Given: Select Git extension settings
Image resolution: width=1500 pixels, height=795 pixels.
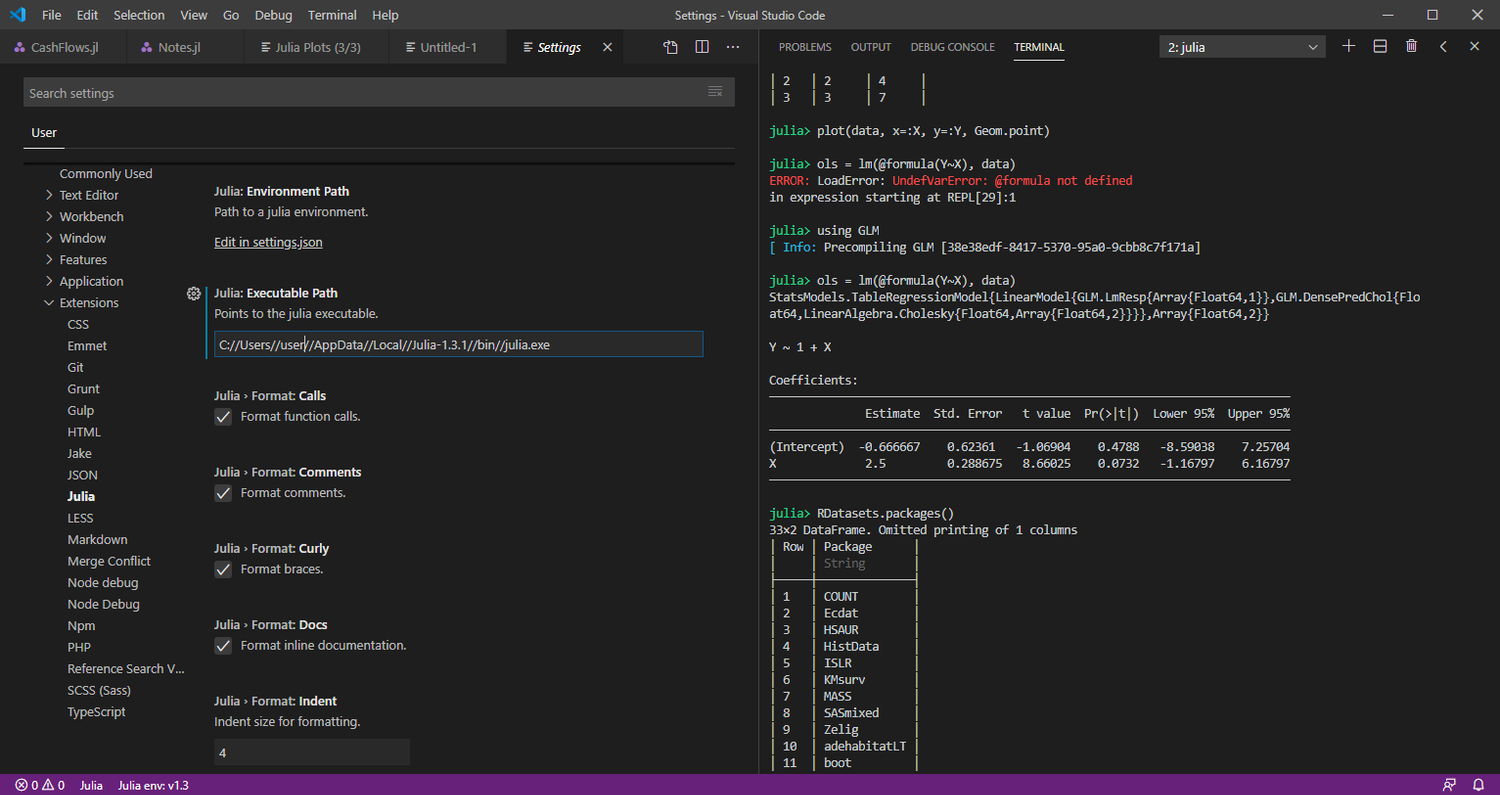Looking at the screenshot, I should pyautogui.click(x=76, y=367).
